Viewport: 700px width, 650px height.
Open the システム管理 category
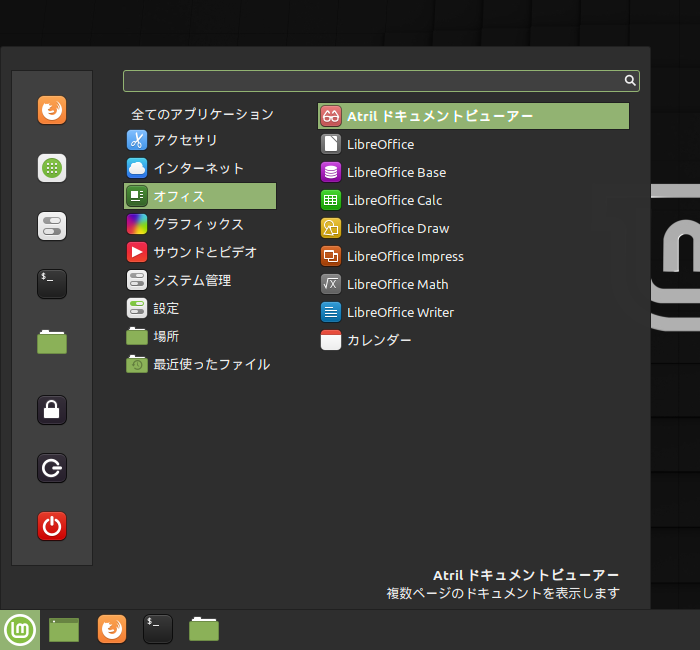(x=200, y=280)
